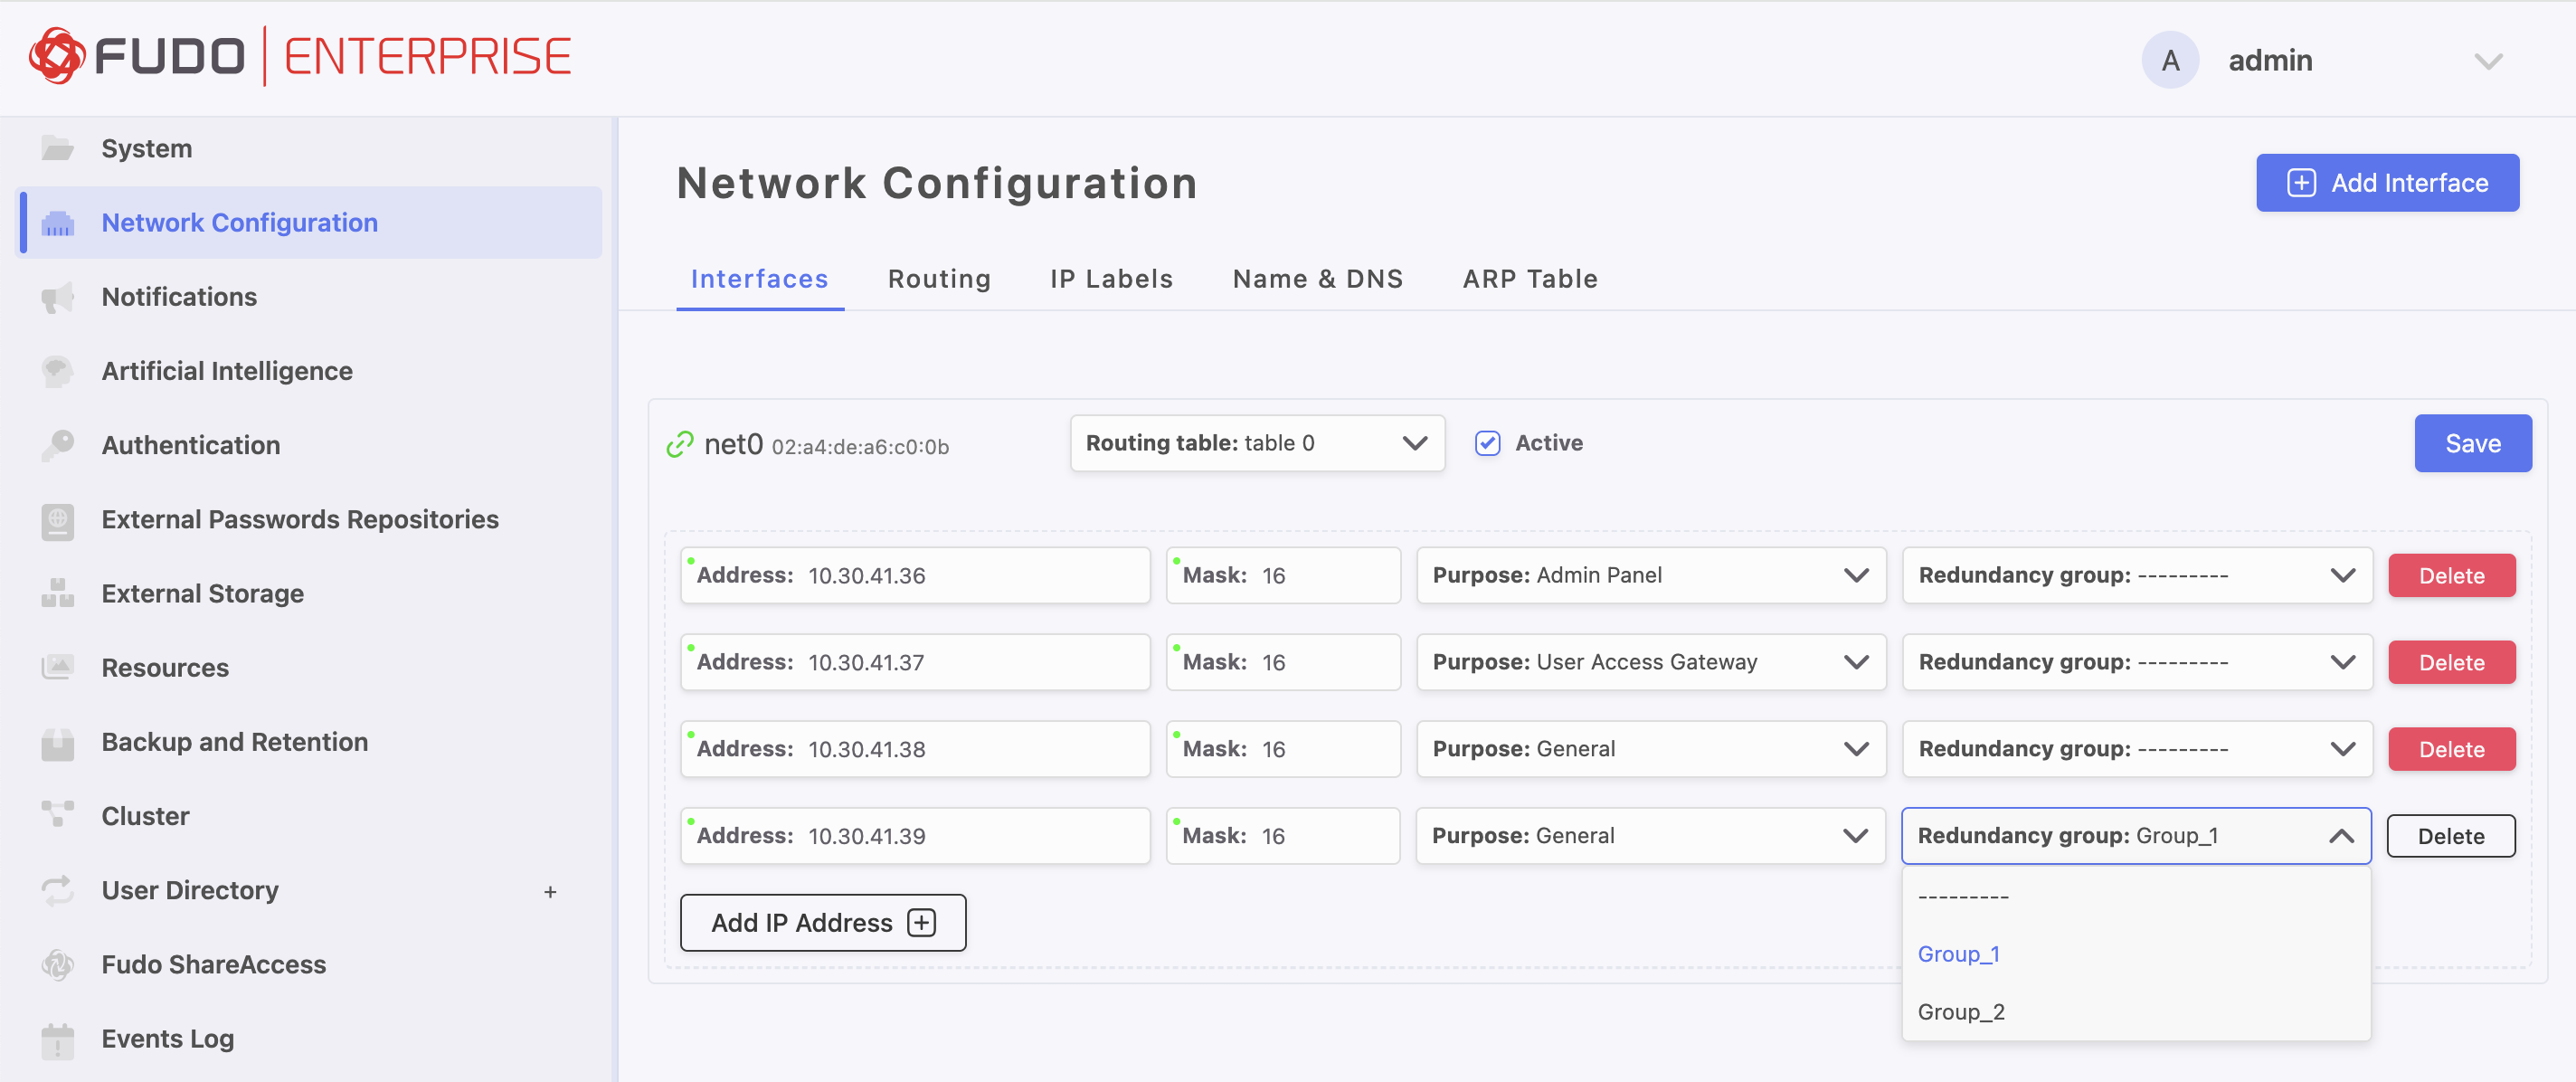Click the Cluster sidebar icon
Screen dimensions: 2576x1082
[58, 816]
